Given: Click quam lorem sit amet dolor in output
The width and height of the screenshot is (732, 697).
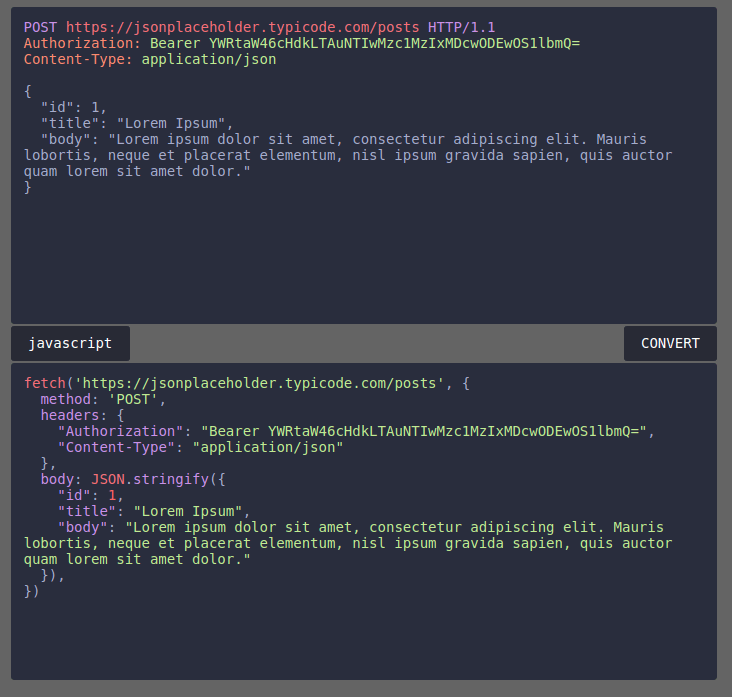Looking at the screenshot, I should tap(137, 559).
